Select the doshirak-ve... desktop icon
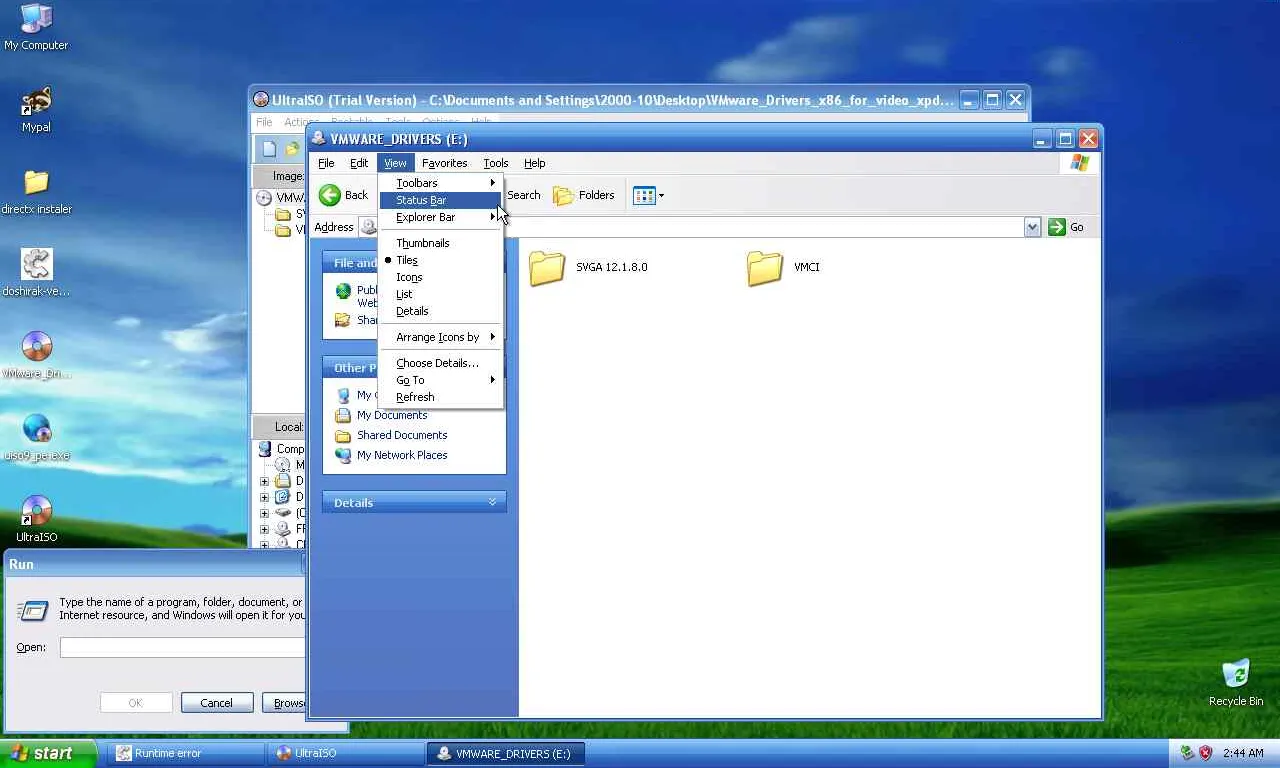The width and height of the screenshot is (1280, 768). coord(36,273)
